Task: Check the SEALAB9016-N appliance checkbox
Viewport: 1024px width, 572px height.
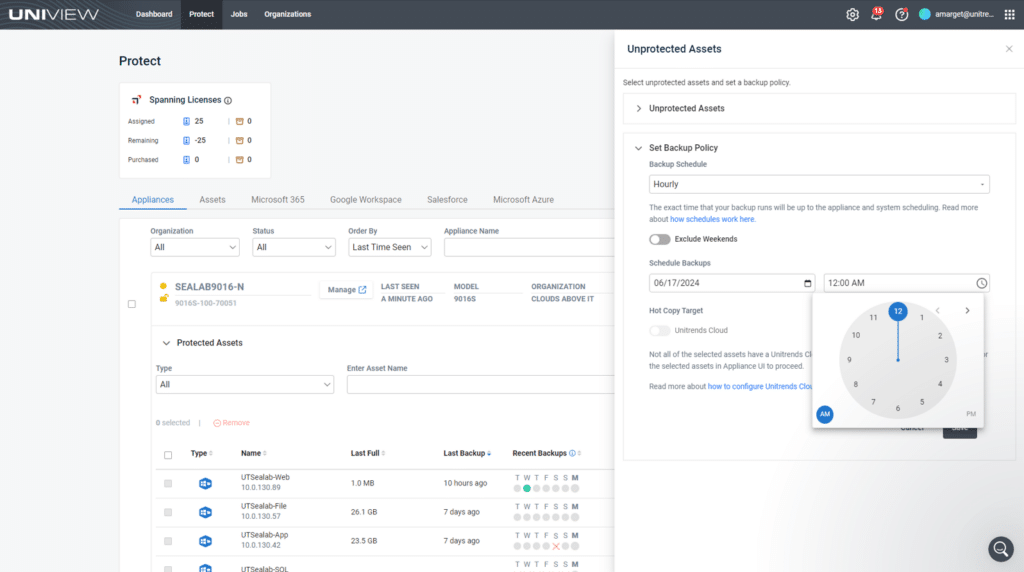Action: (x=132, y=304)
